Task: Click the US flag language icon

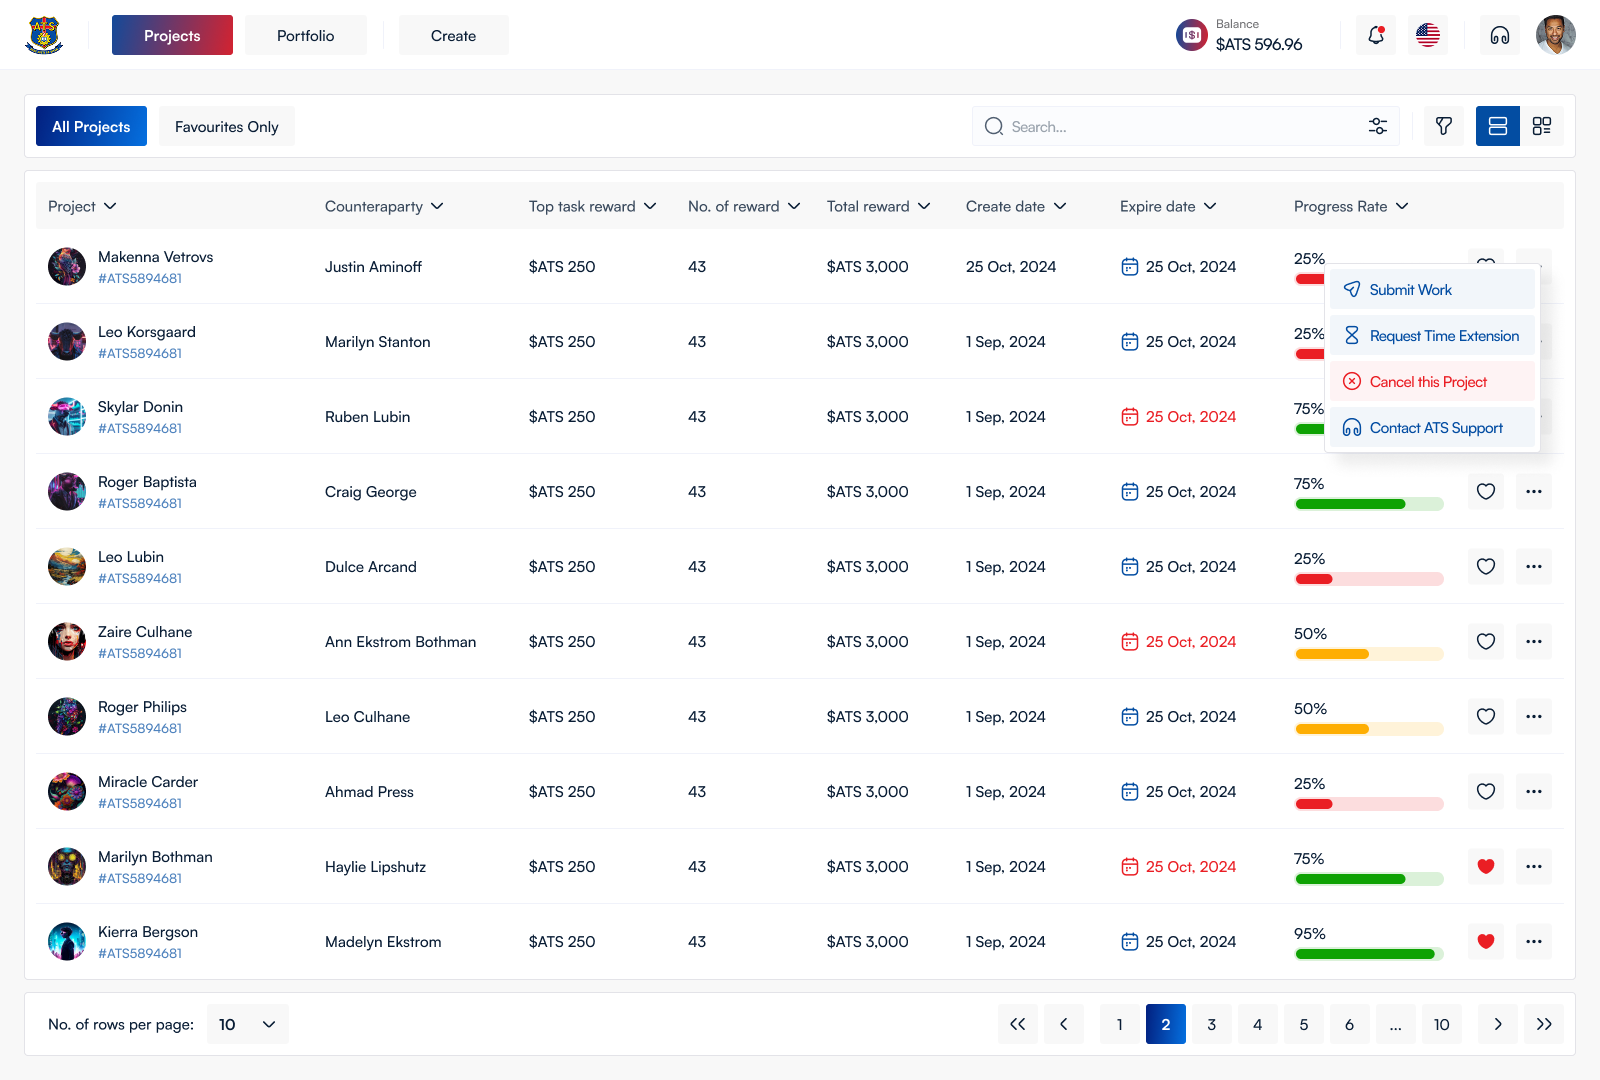Action: 1428,35
